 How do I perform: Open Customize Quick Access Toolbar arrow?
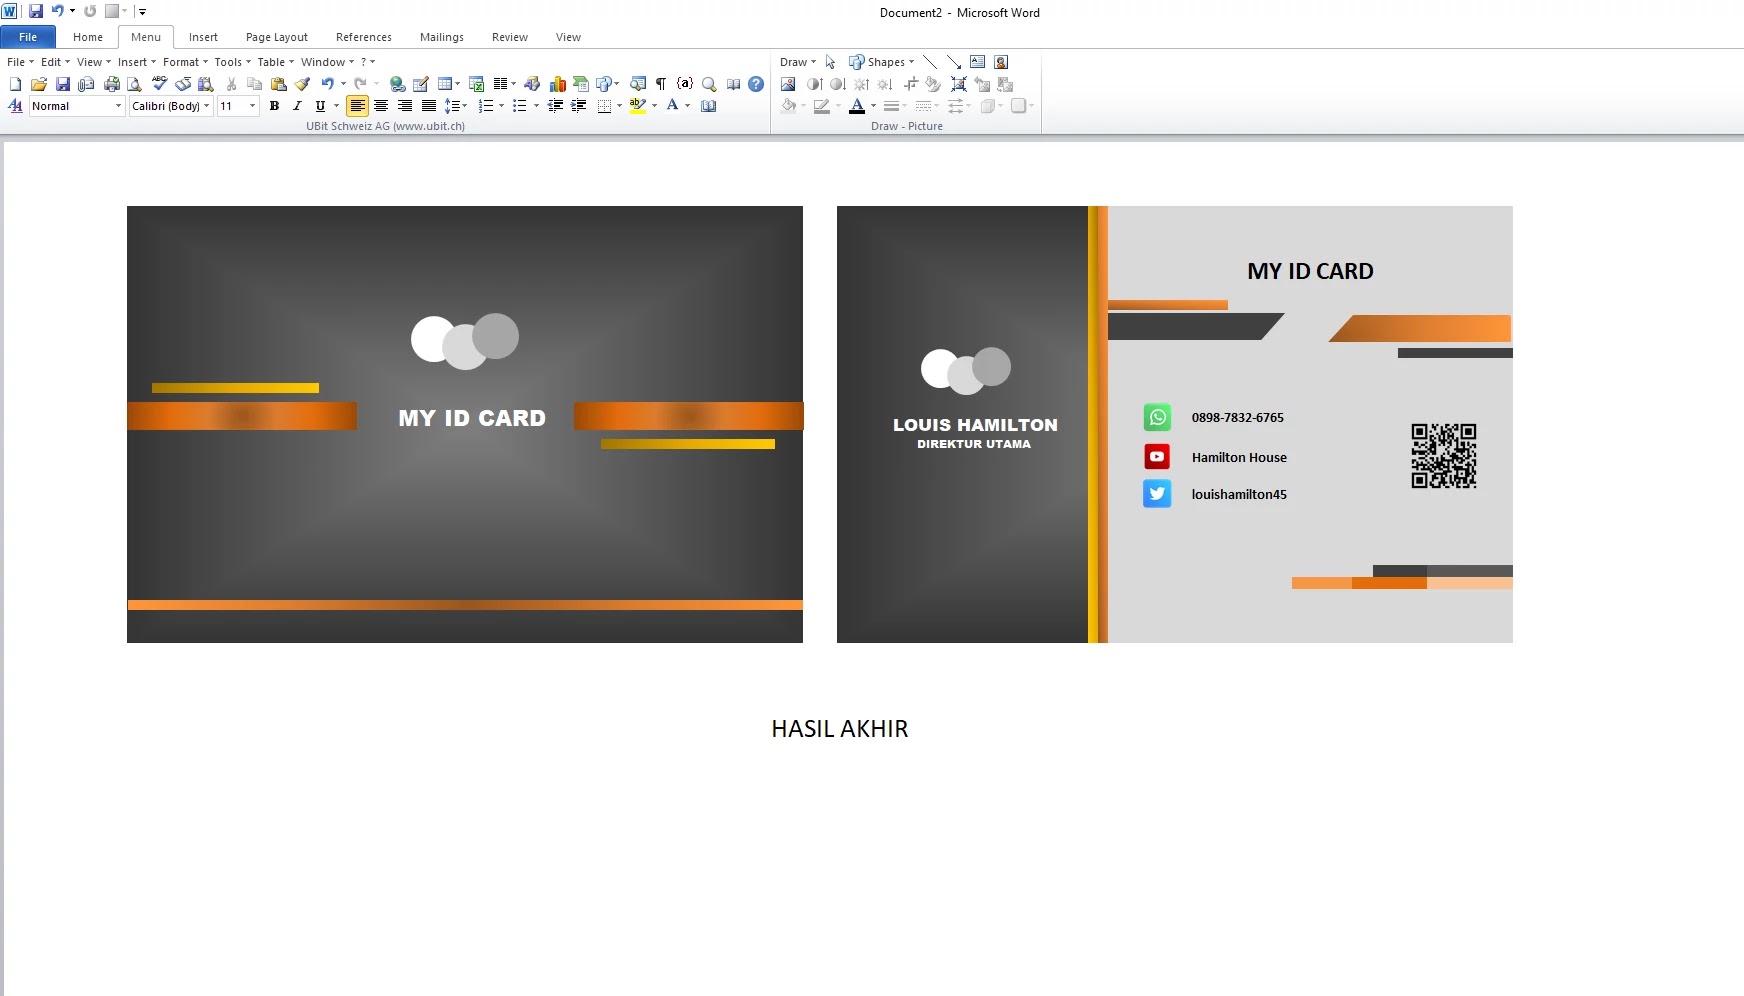tap(142, 12)
